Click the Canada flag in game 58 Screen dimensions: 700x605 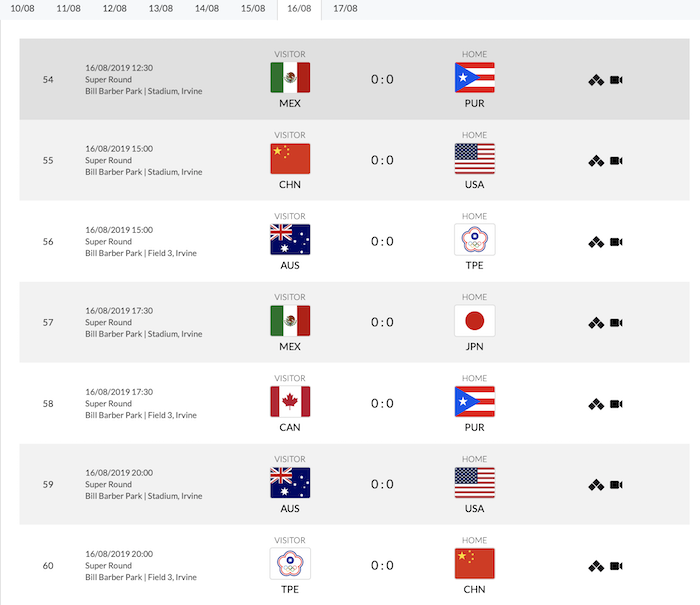(x=290, y=401)
